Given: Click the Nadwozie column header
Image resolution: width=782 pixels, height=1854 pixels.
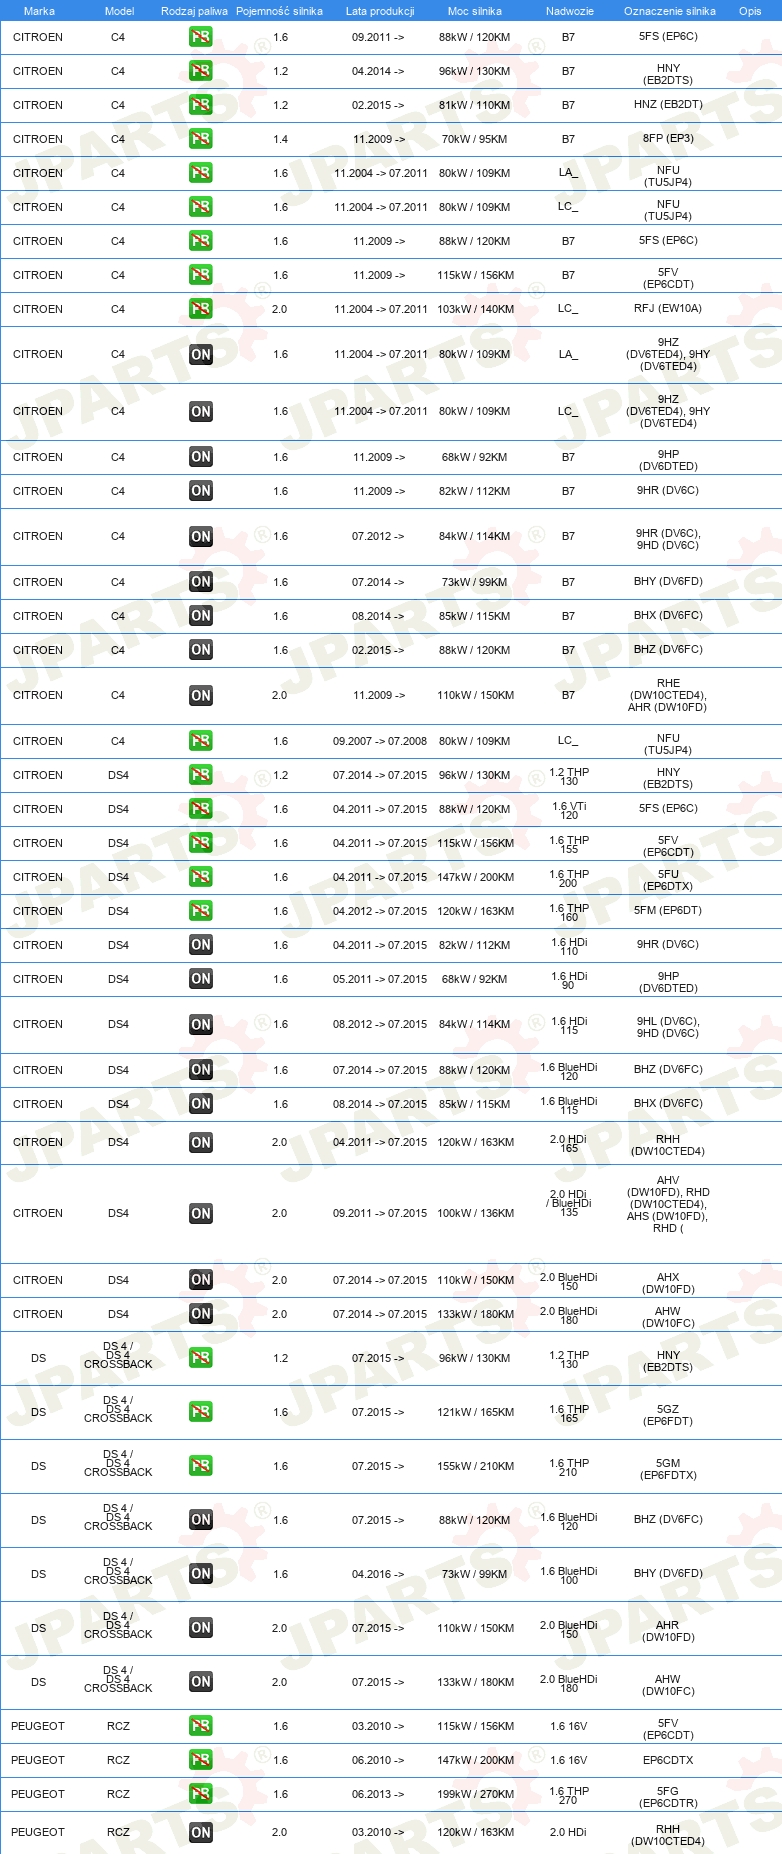Looking at the screenshot, I should tap(570, 11).
